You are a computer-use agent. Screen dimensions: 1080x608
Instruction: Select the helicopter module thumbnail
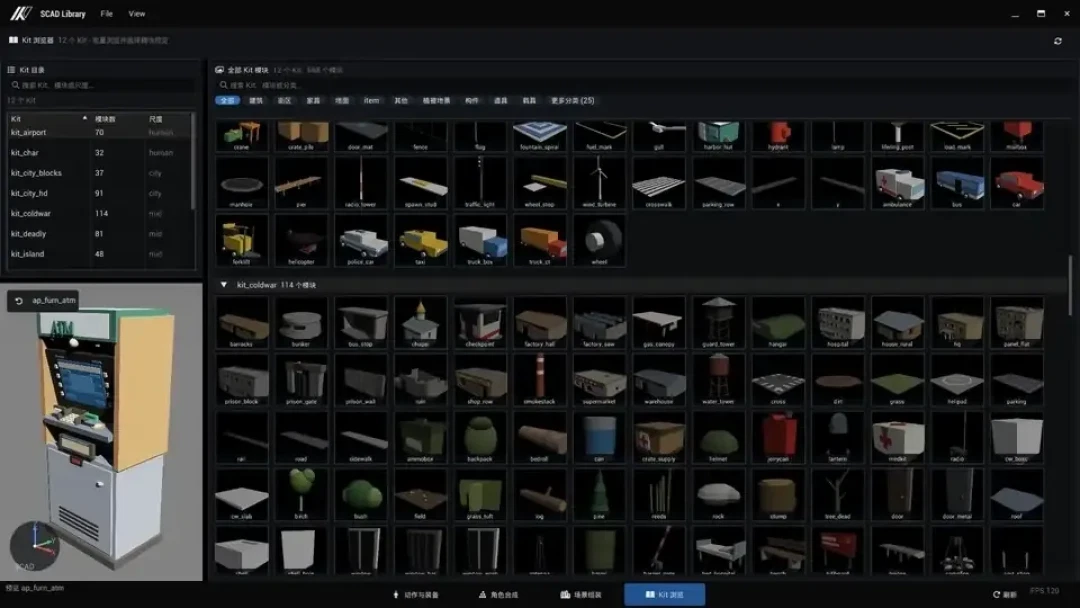pos(301,240)
